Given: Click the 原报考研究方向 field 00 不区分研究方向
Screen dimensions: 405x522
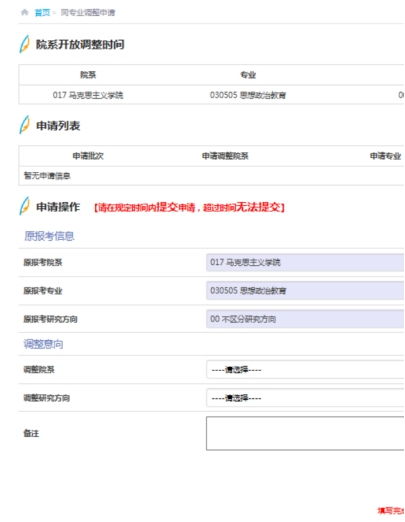Looking at the screenshot, I should (305, 319).
